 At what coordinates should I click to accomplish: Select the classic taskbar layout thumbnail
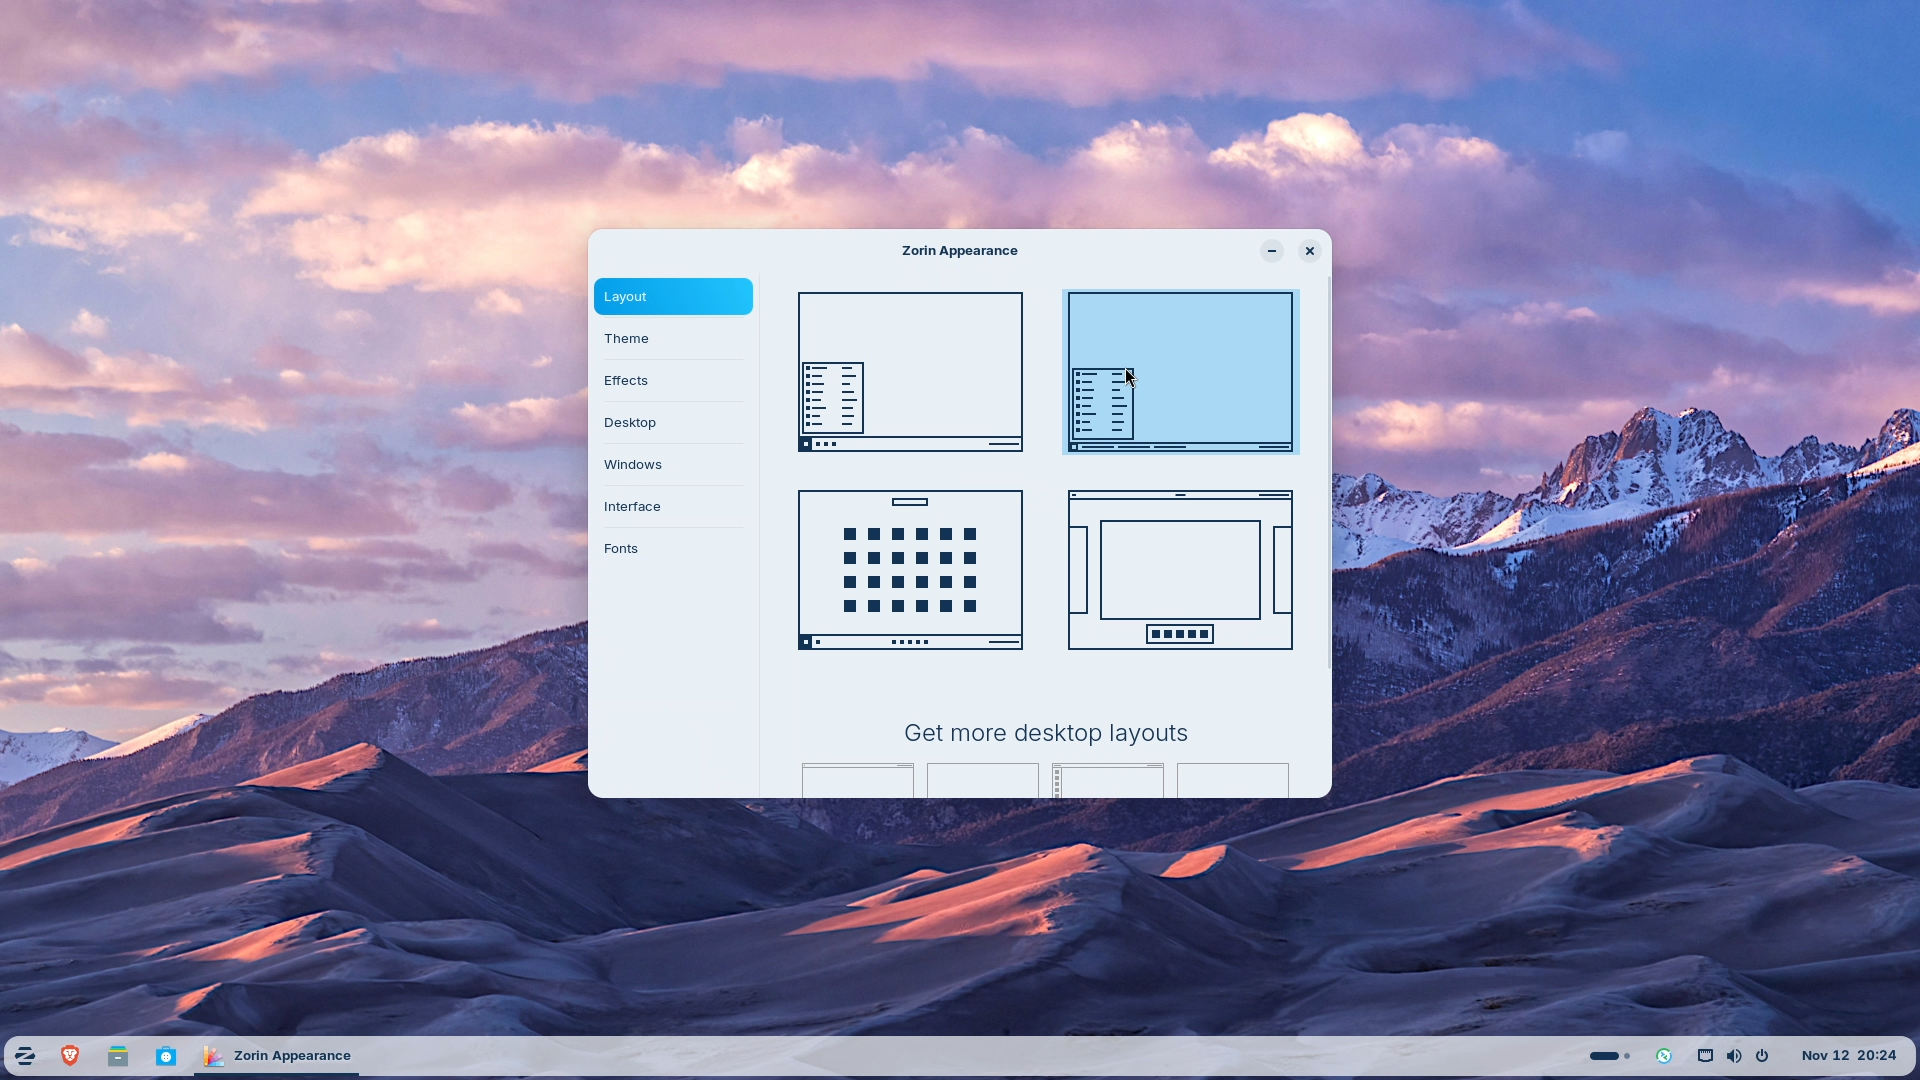(909, 371)
